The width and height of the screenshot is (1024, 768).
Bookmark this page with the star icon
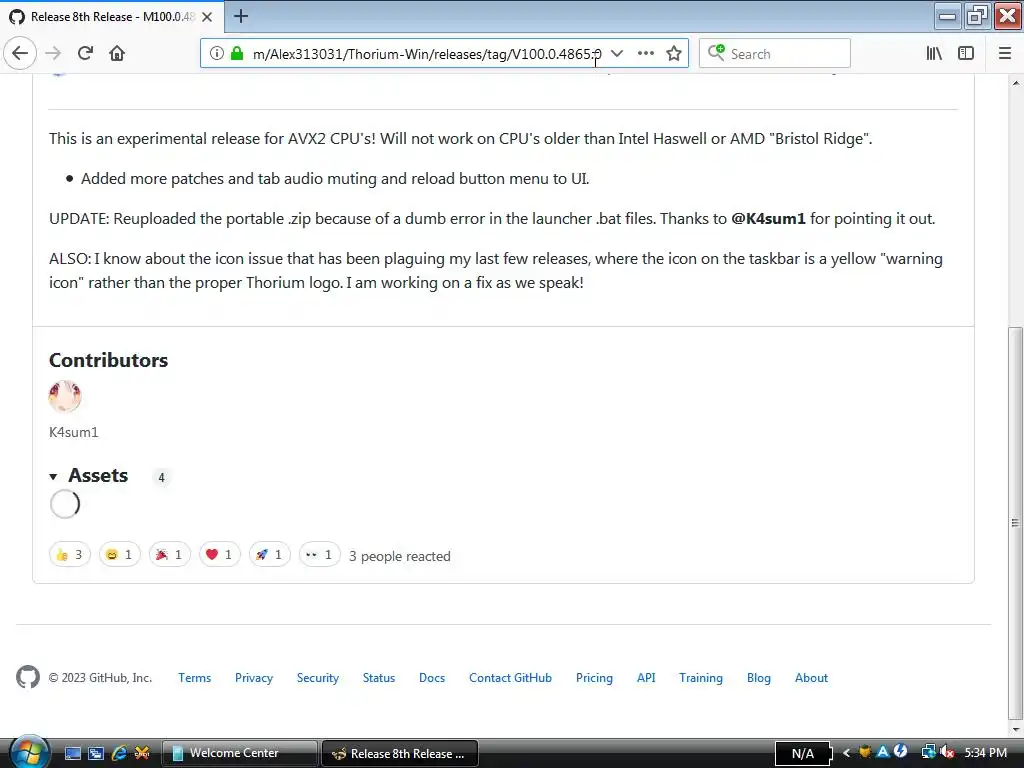click(x=674, y=54)
